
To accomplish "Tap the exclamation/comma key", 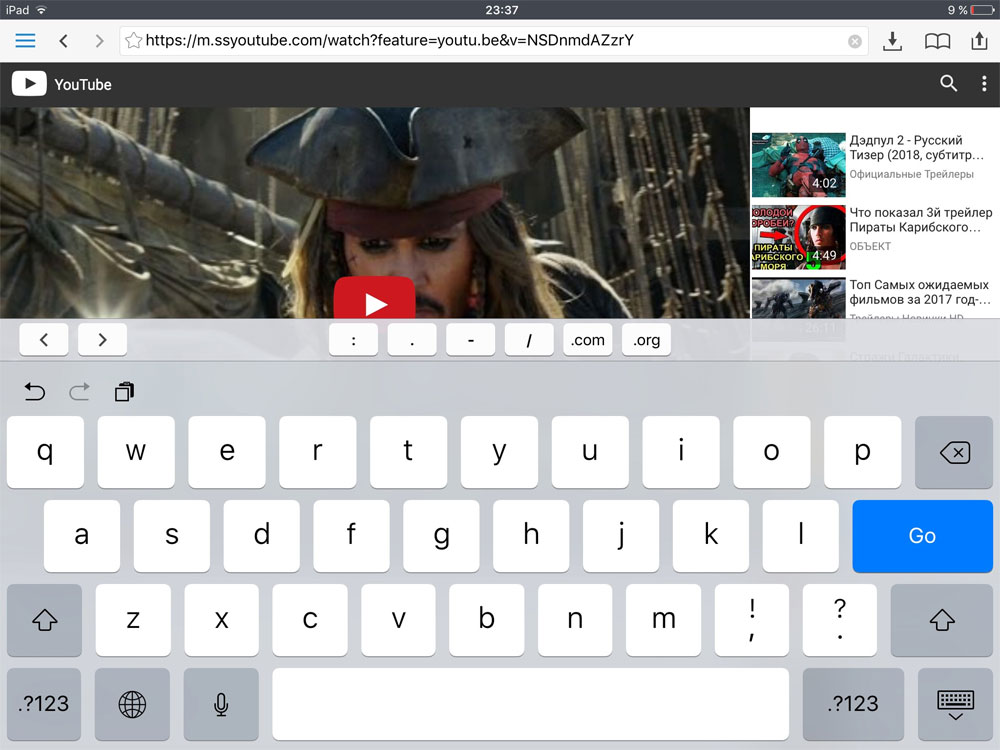I will 752,620.
